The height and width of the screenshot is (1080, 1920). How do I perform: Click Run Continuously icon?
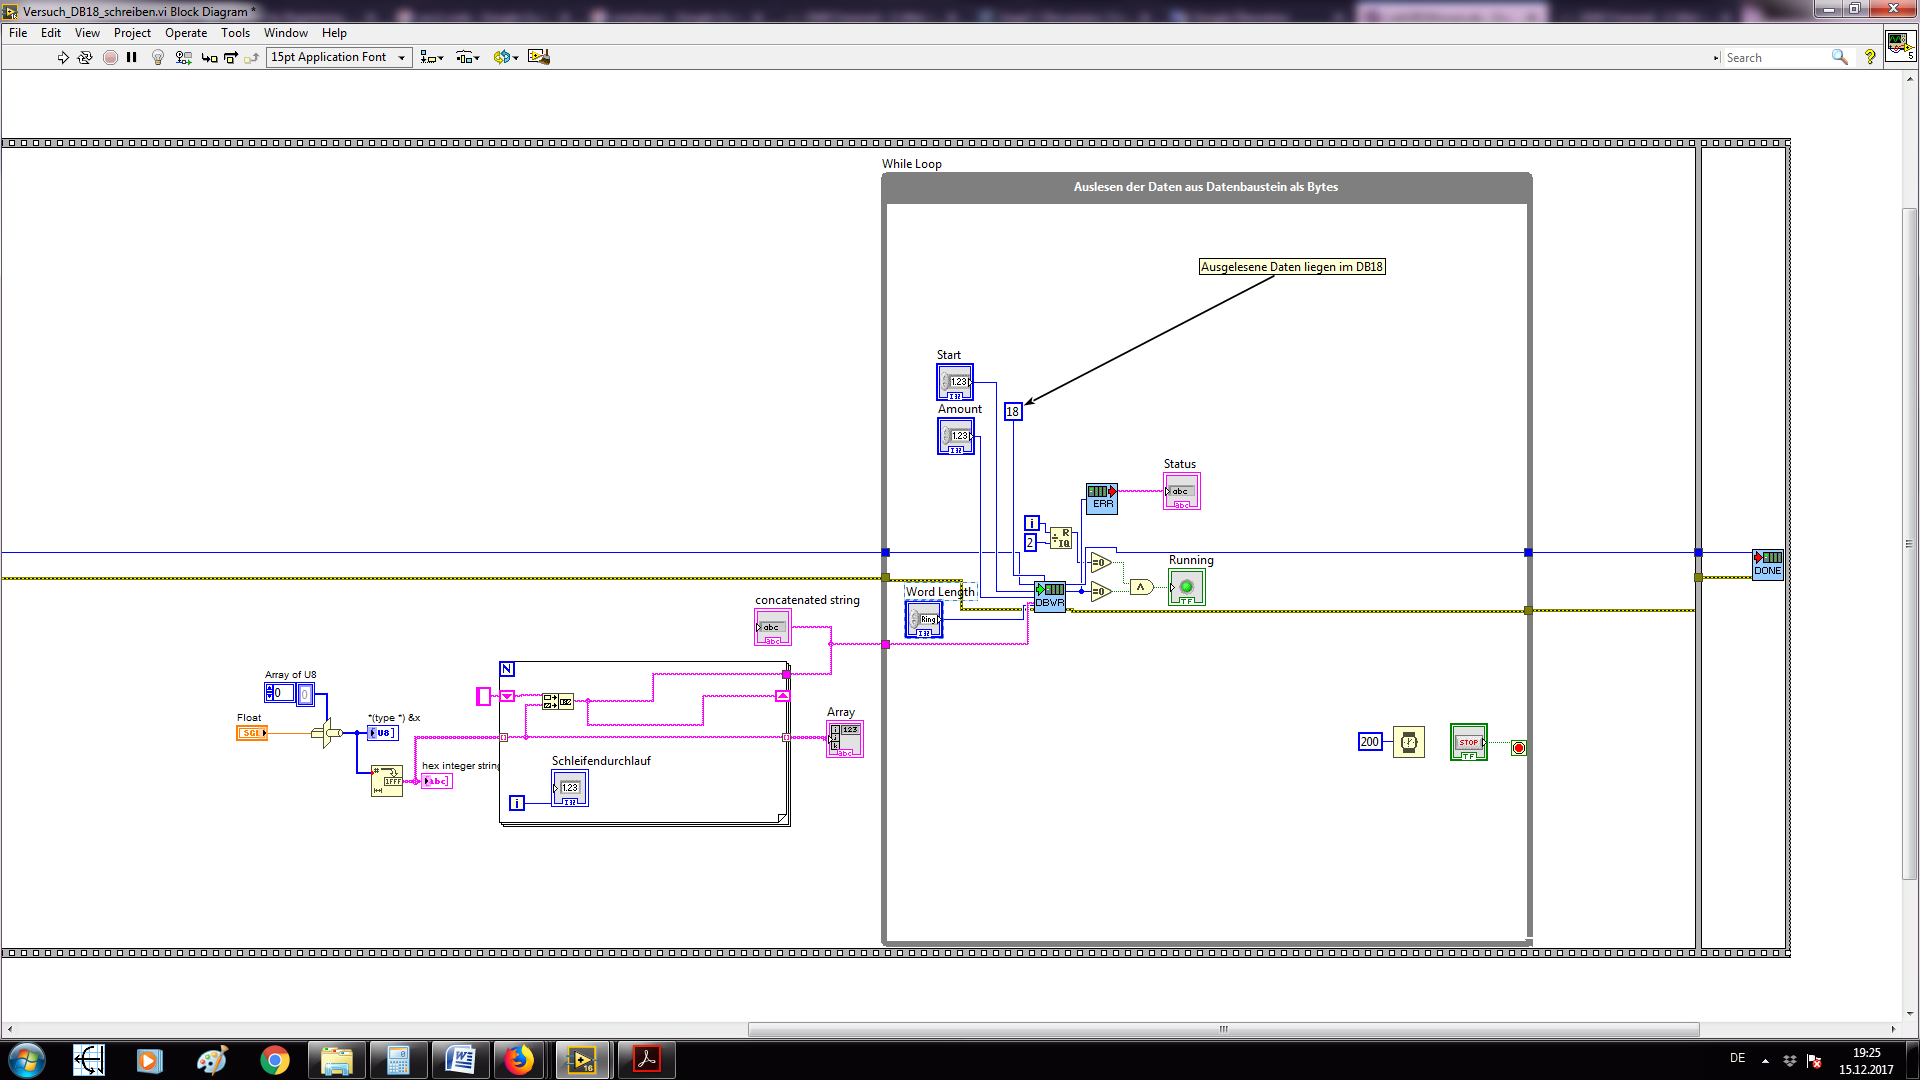point(85,58)
